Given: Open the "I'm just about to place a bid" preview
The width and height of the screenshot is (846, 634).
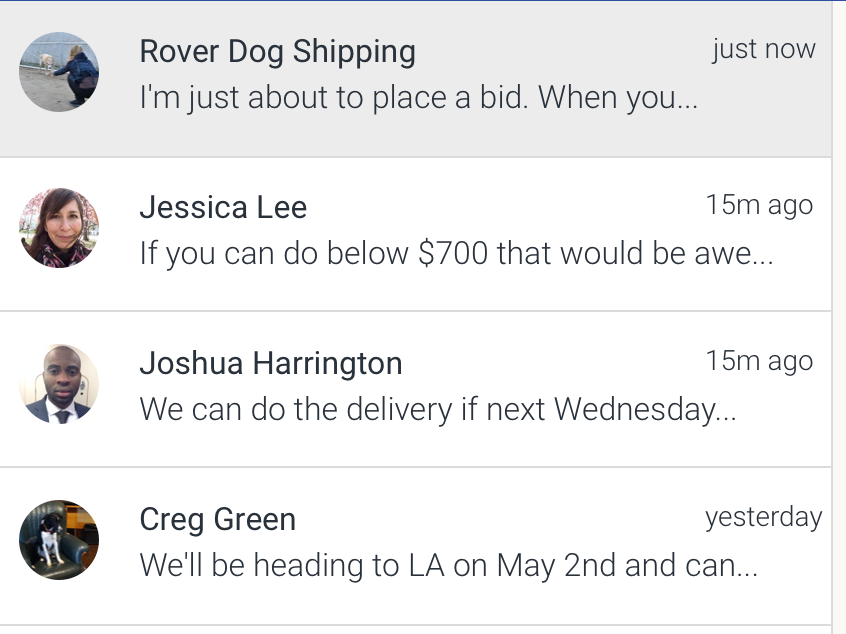Looking at the screenshot, I should click(x=418, y=98).
